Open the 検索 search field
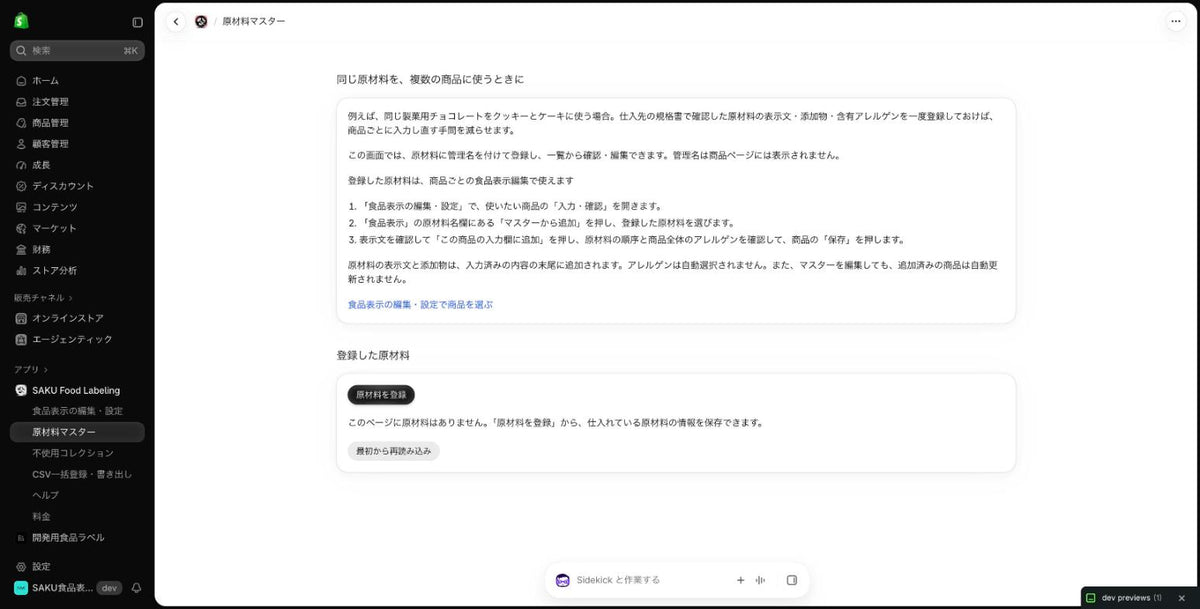Viewport: 1200px width, 609px height. coord(77,50)
